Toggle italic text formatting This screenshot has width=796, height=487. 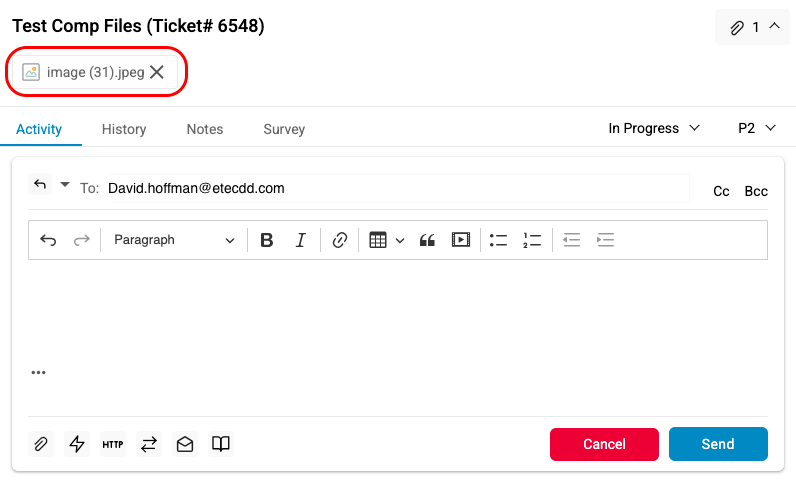tap(300, 240)
